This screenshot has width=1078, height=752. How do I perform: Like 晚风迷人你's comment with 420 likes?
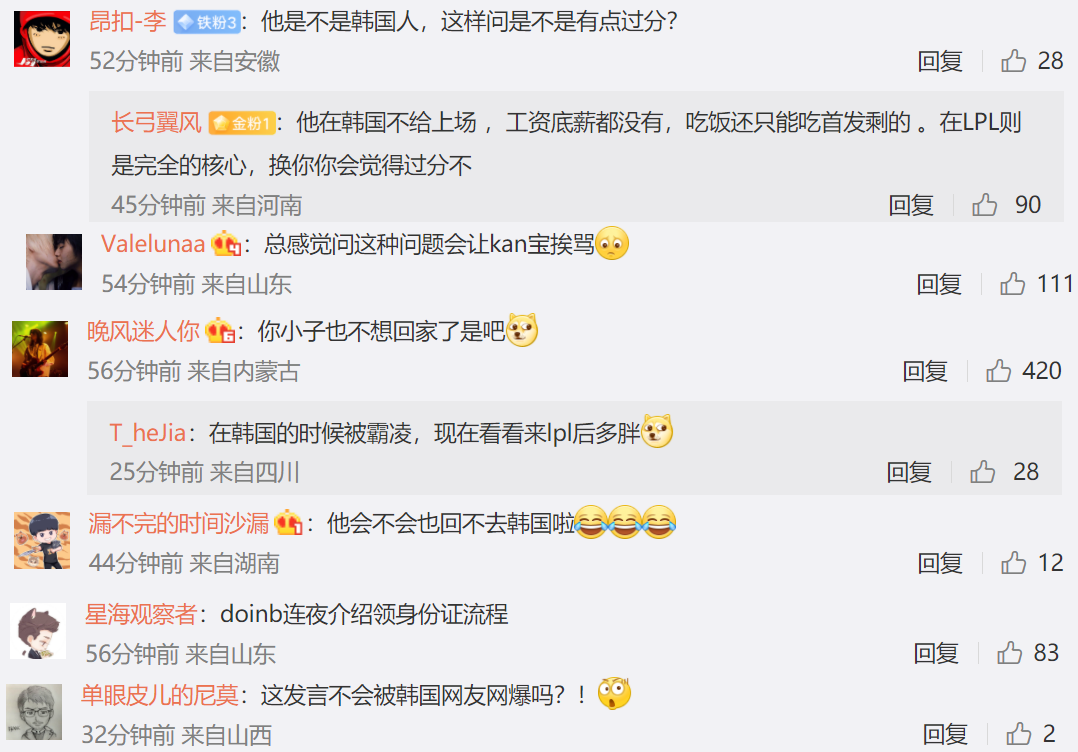998,371
